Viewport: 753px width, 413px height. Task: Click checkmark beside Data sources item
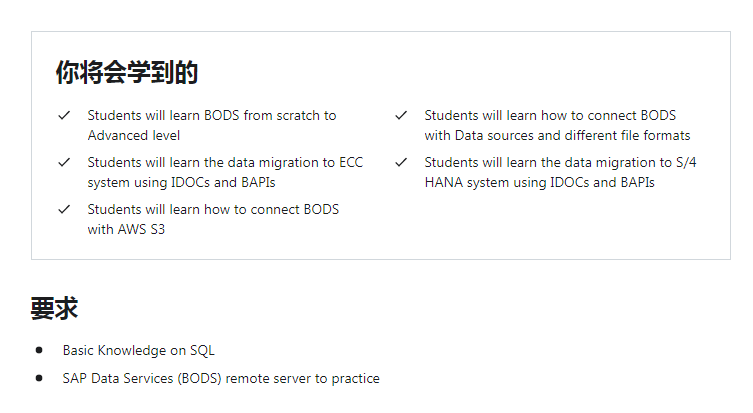pos(401,115)
